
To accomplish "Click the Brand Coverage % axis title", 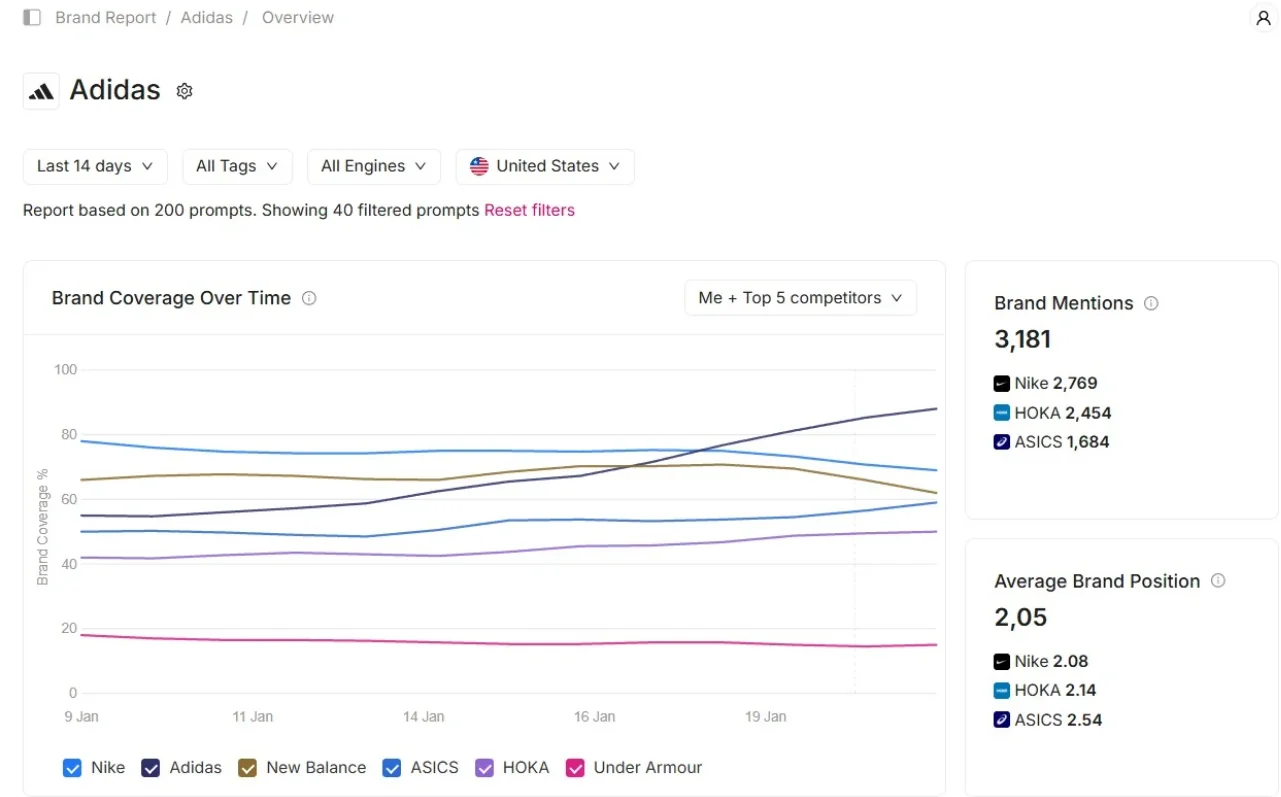I will click(43, 527).
